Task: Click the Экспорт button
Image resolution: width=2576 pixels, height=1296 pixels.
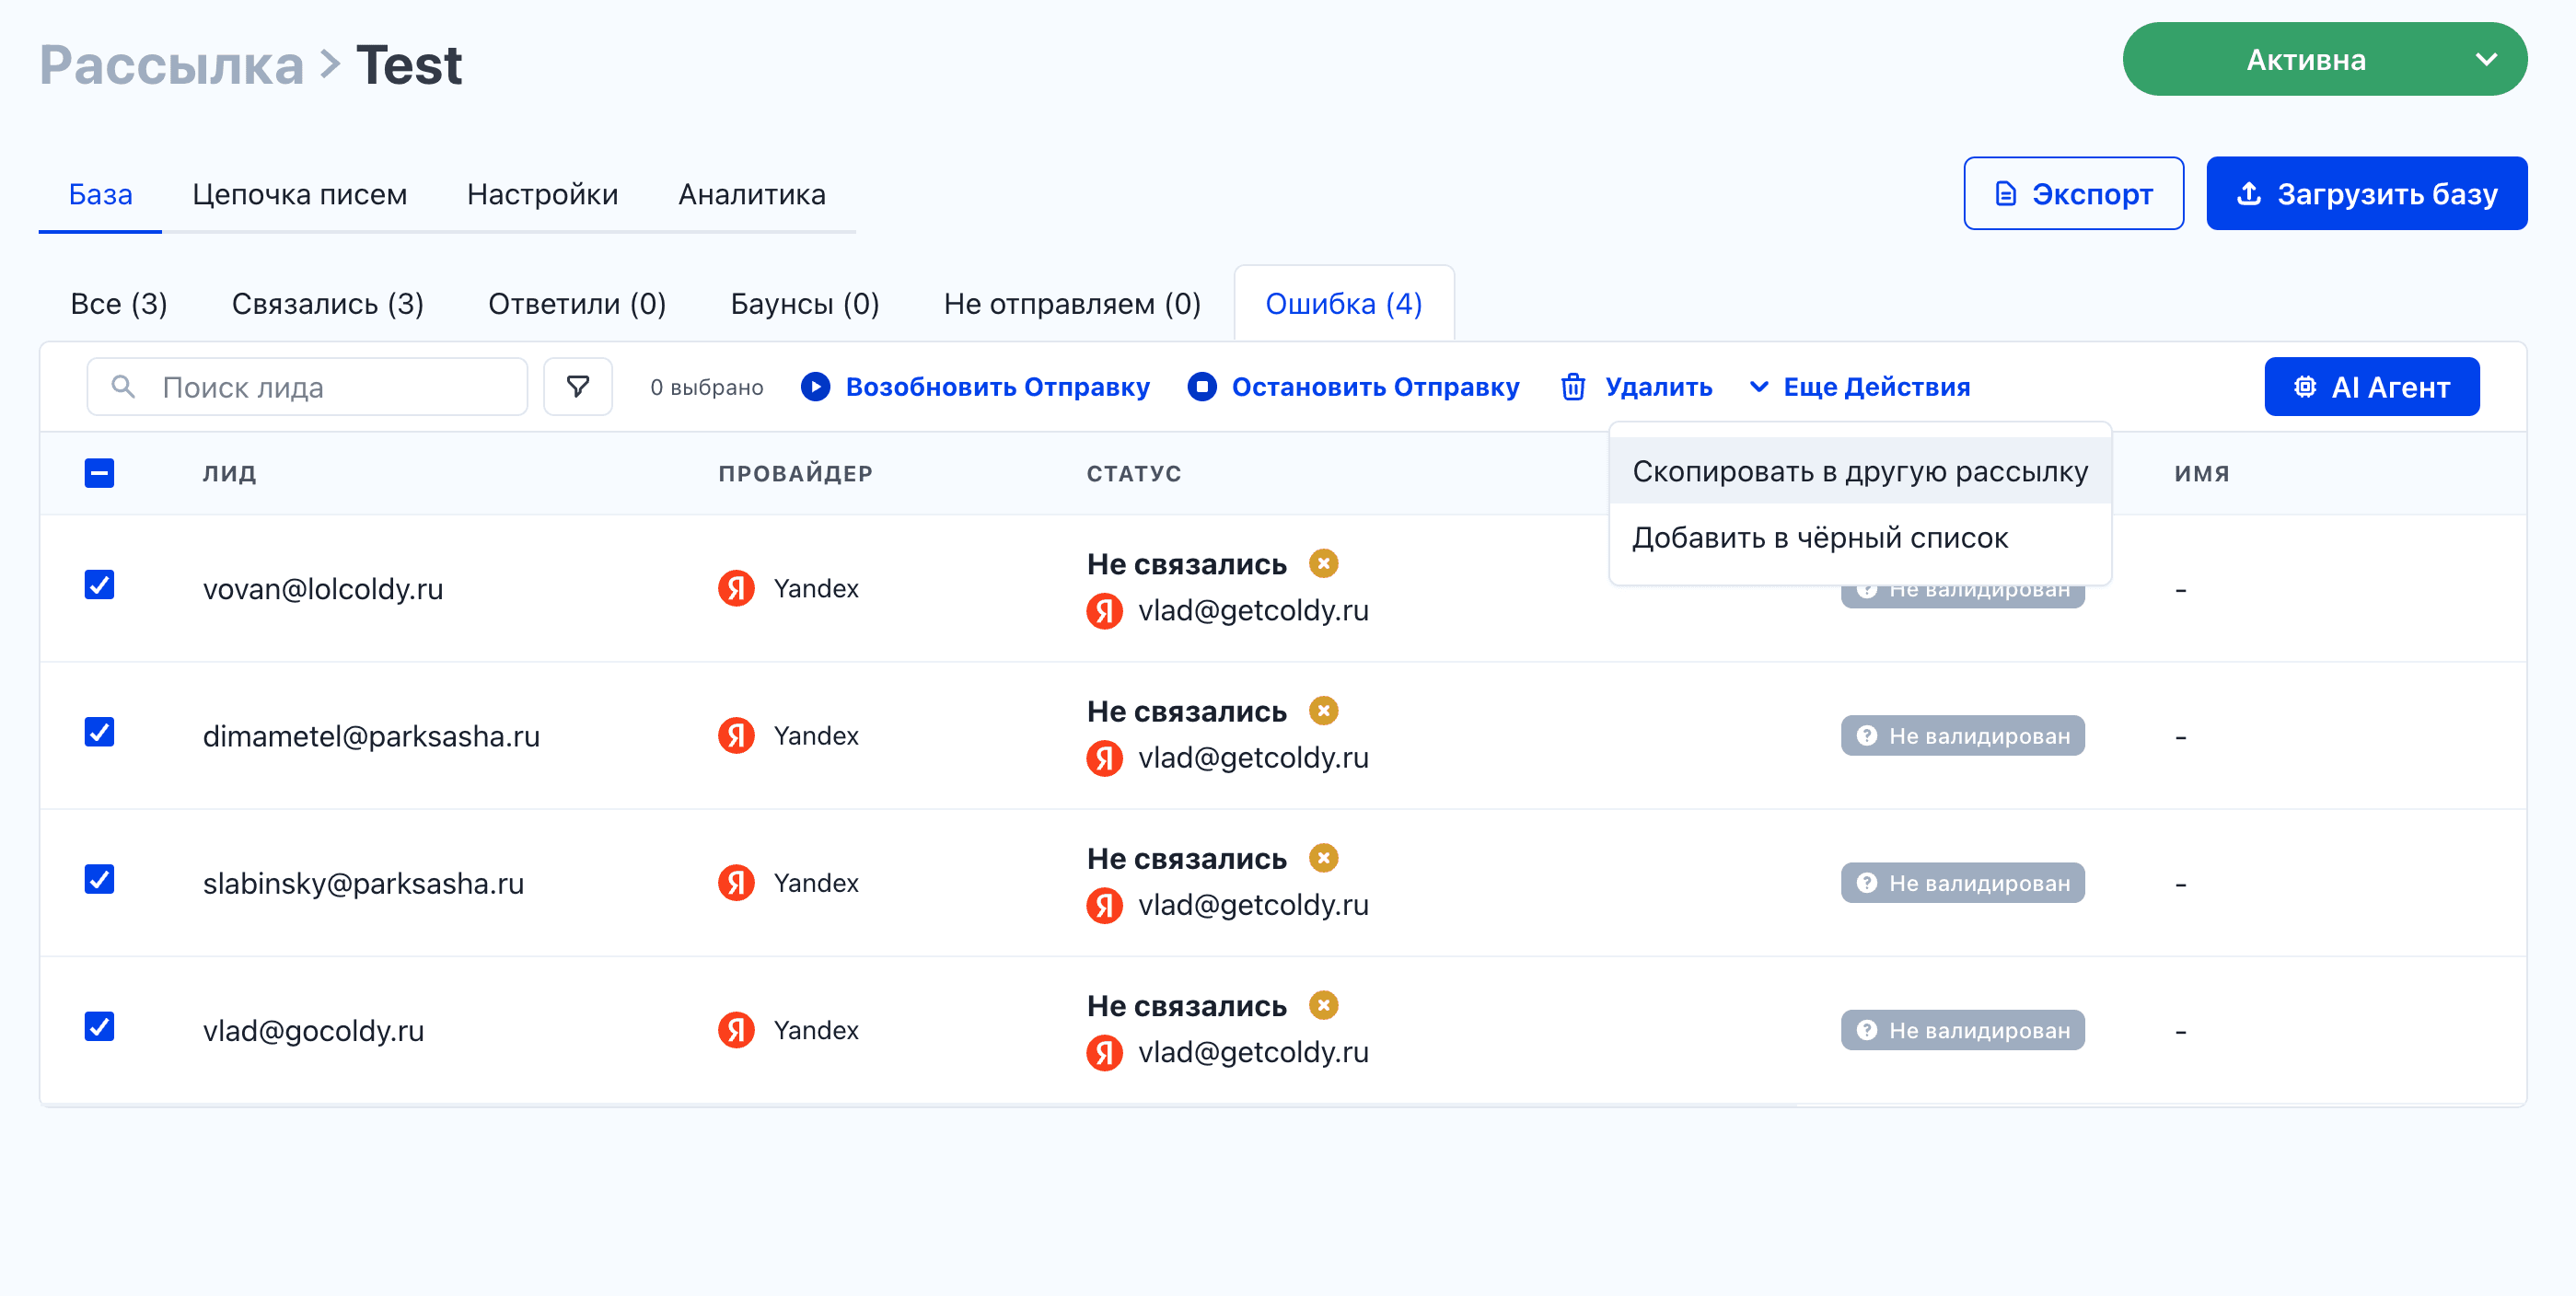Action: coord(2072,193)
